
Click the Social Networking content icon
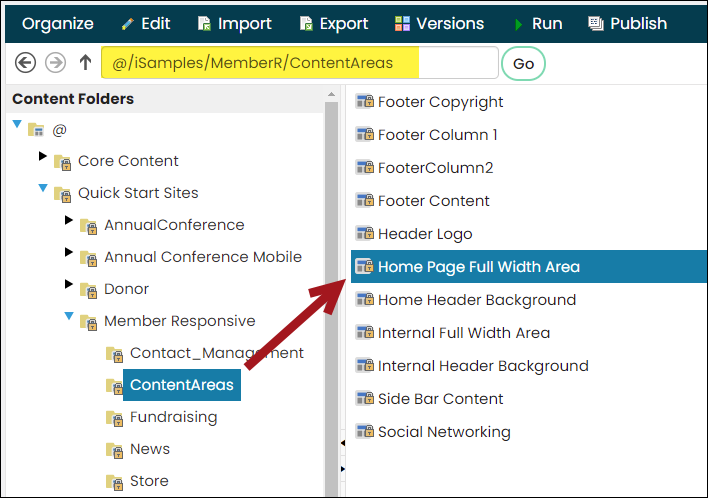(365, 431)
